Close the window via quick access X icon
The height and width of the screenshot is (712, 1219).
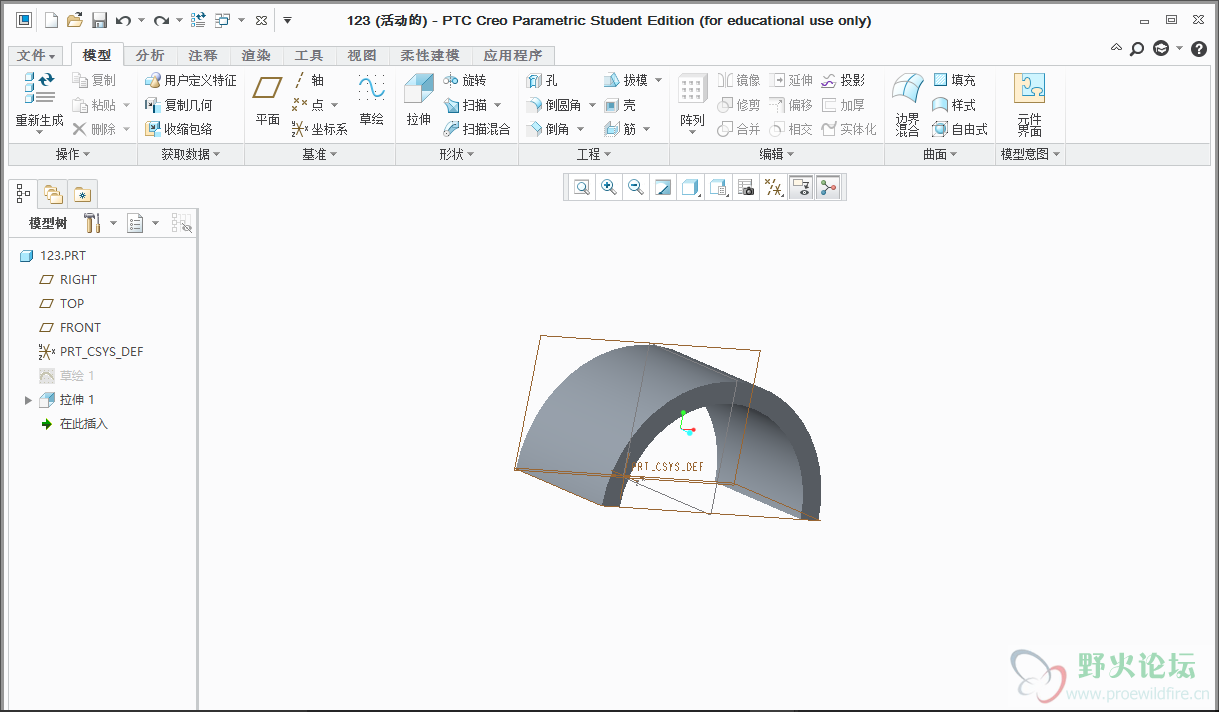tap(261, 20)
